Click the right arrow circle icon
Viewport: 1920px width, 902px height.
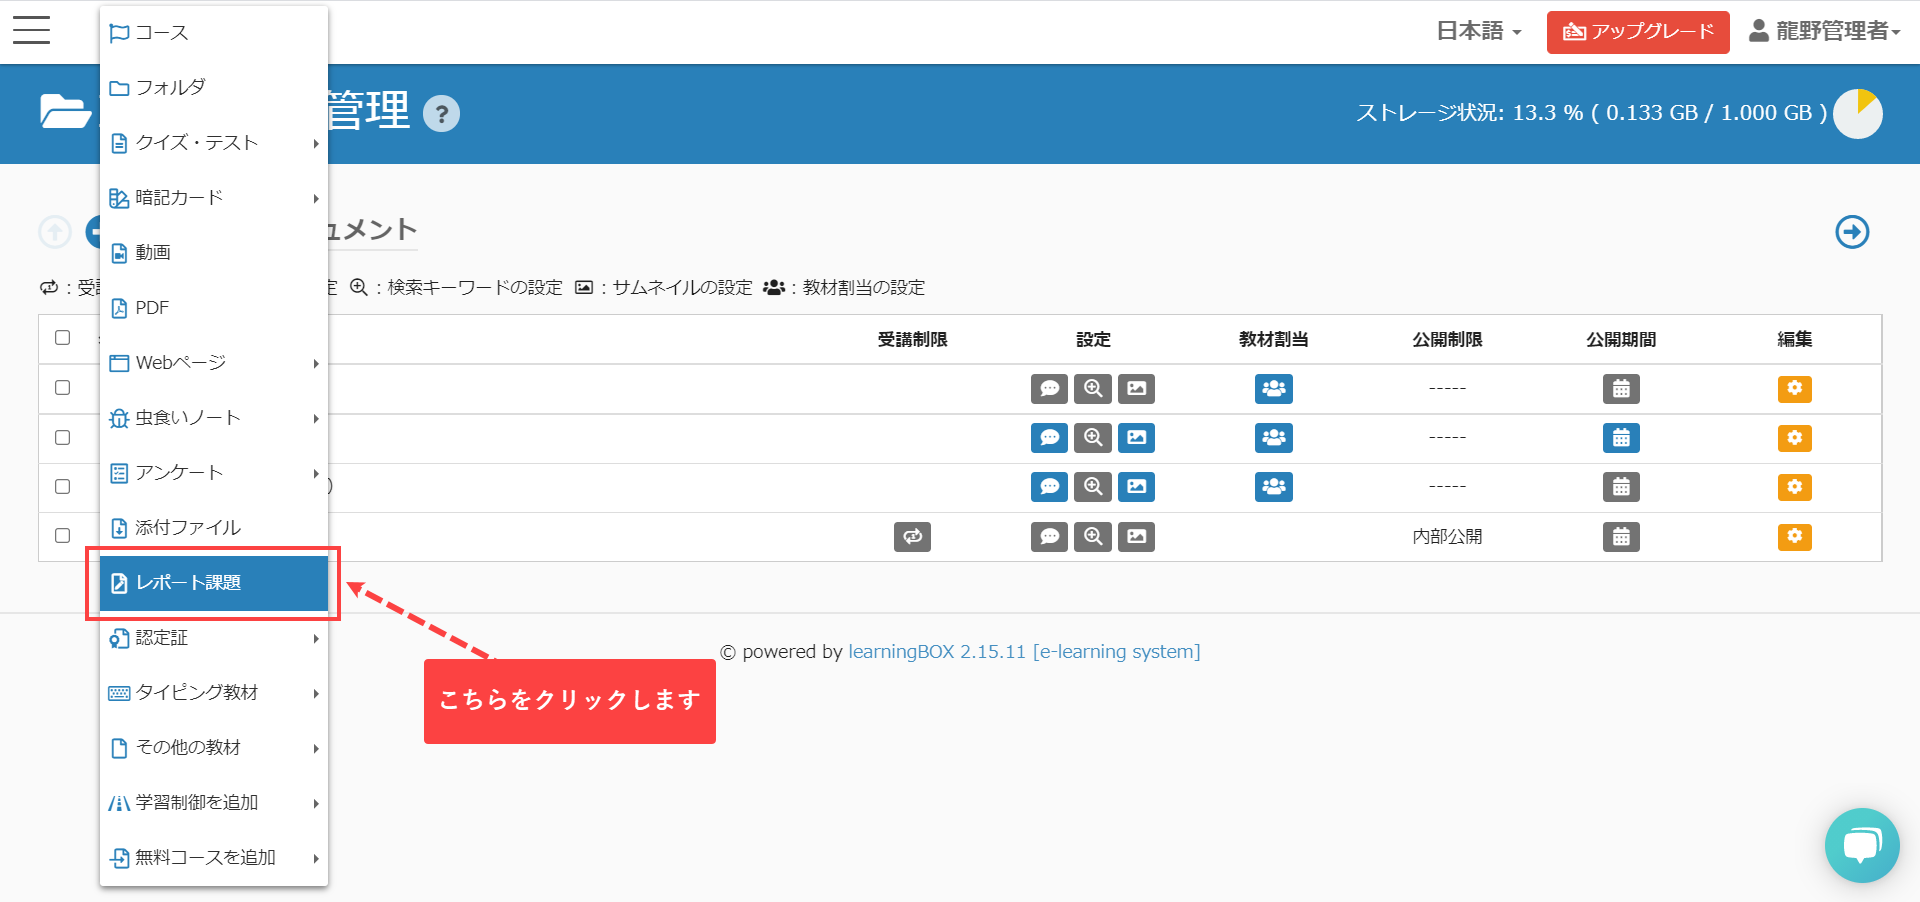click(x=1852, y=232)
